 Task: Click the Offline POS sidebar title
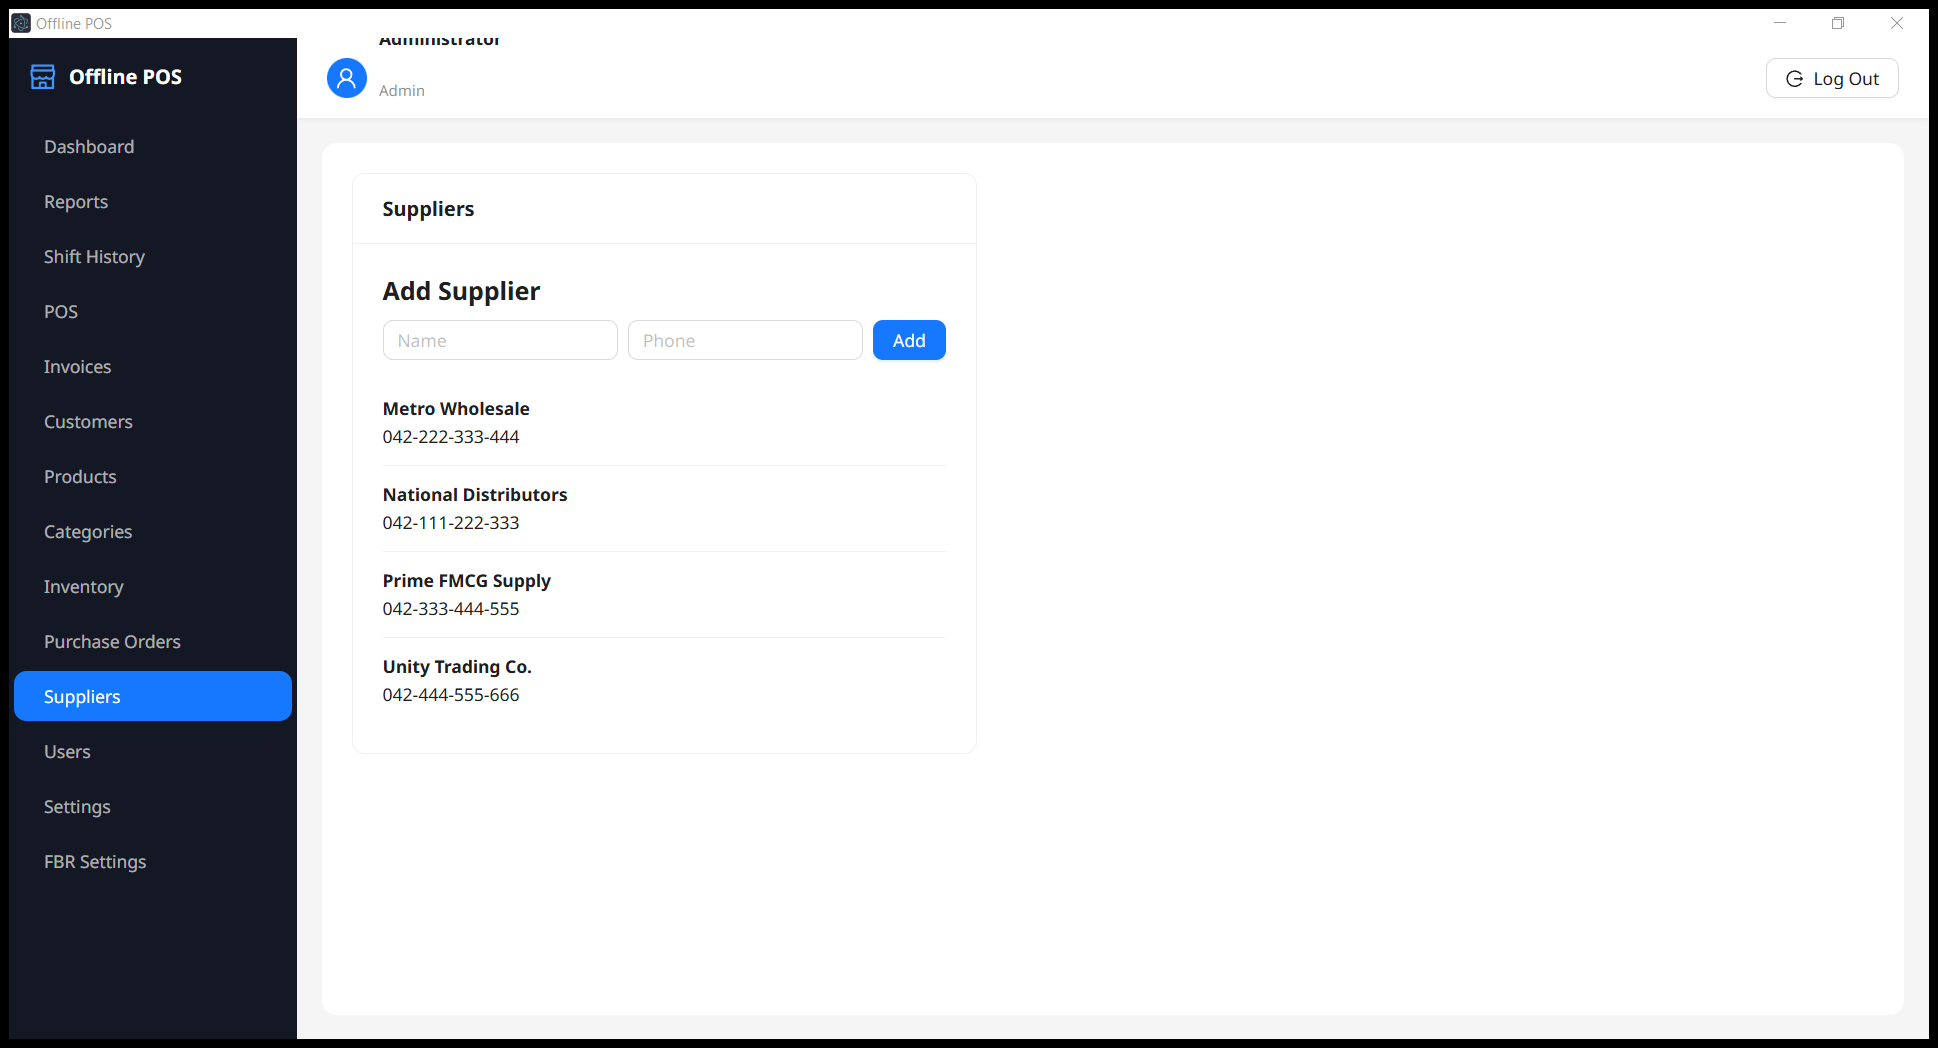tap(125, 77)
